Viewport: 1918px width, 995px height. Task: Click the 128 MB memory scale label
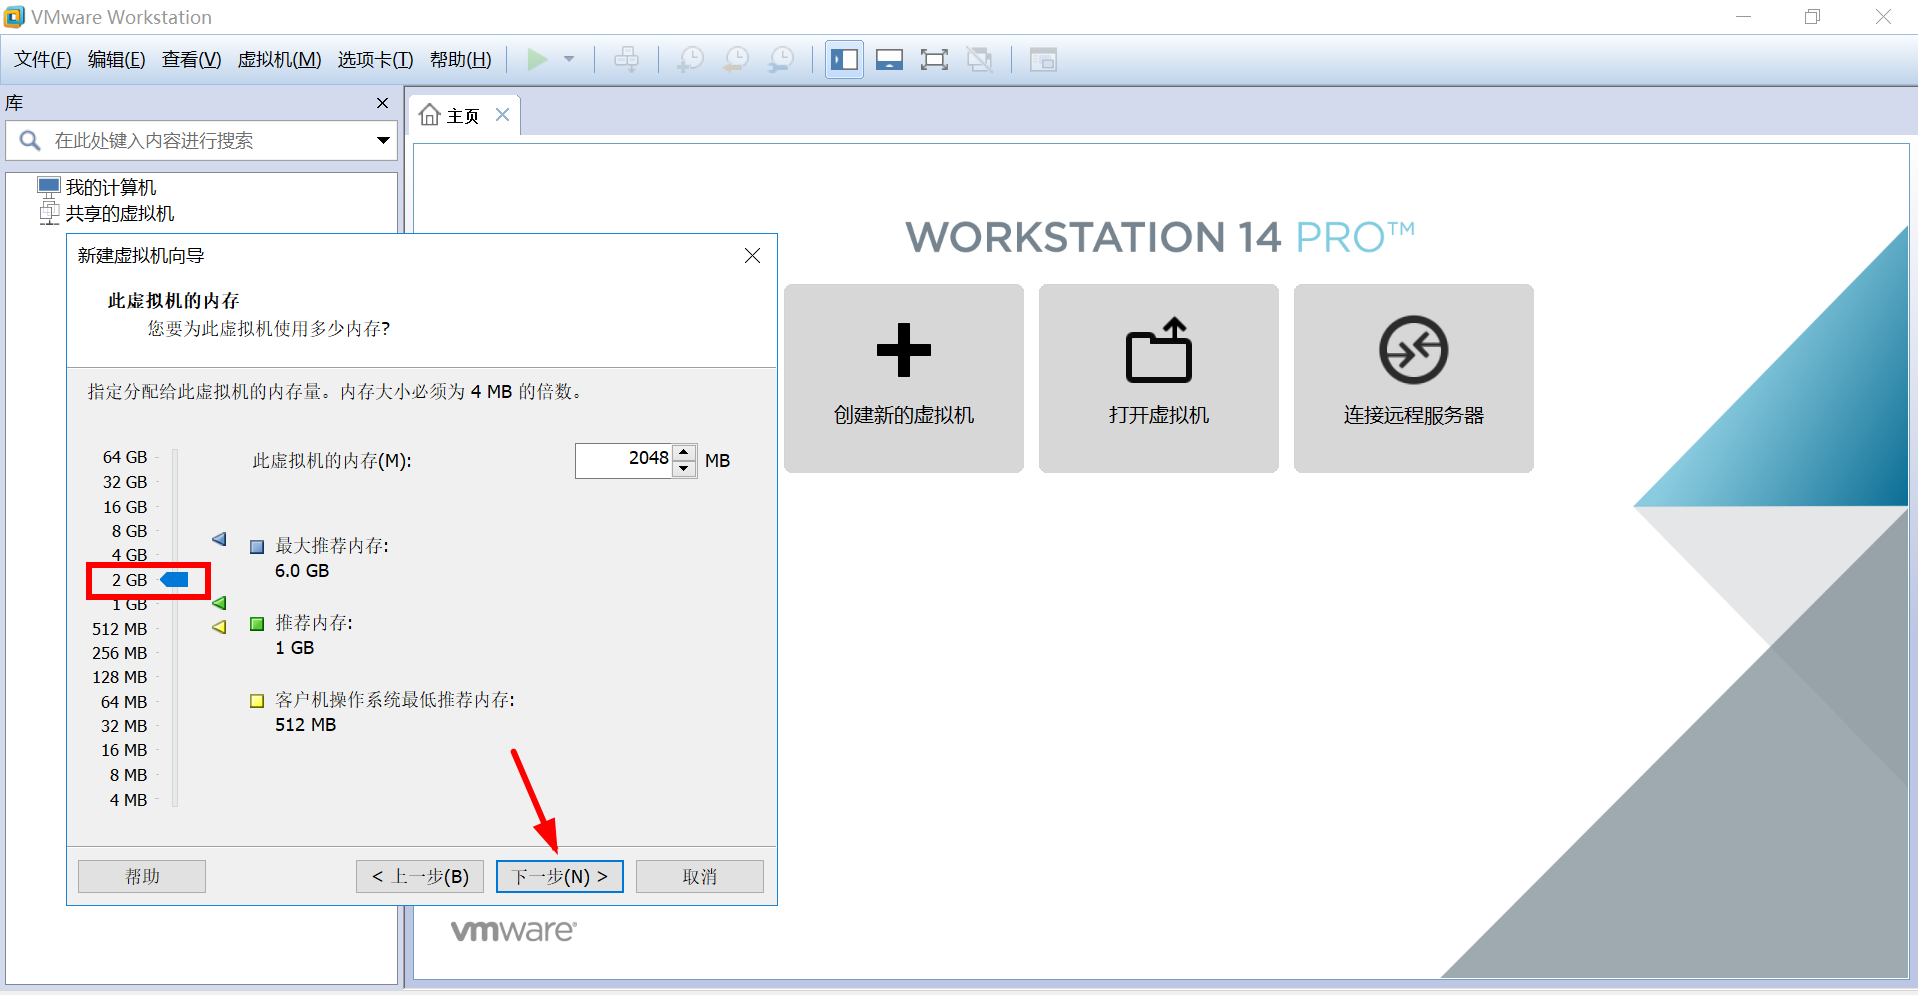point(120,677)
